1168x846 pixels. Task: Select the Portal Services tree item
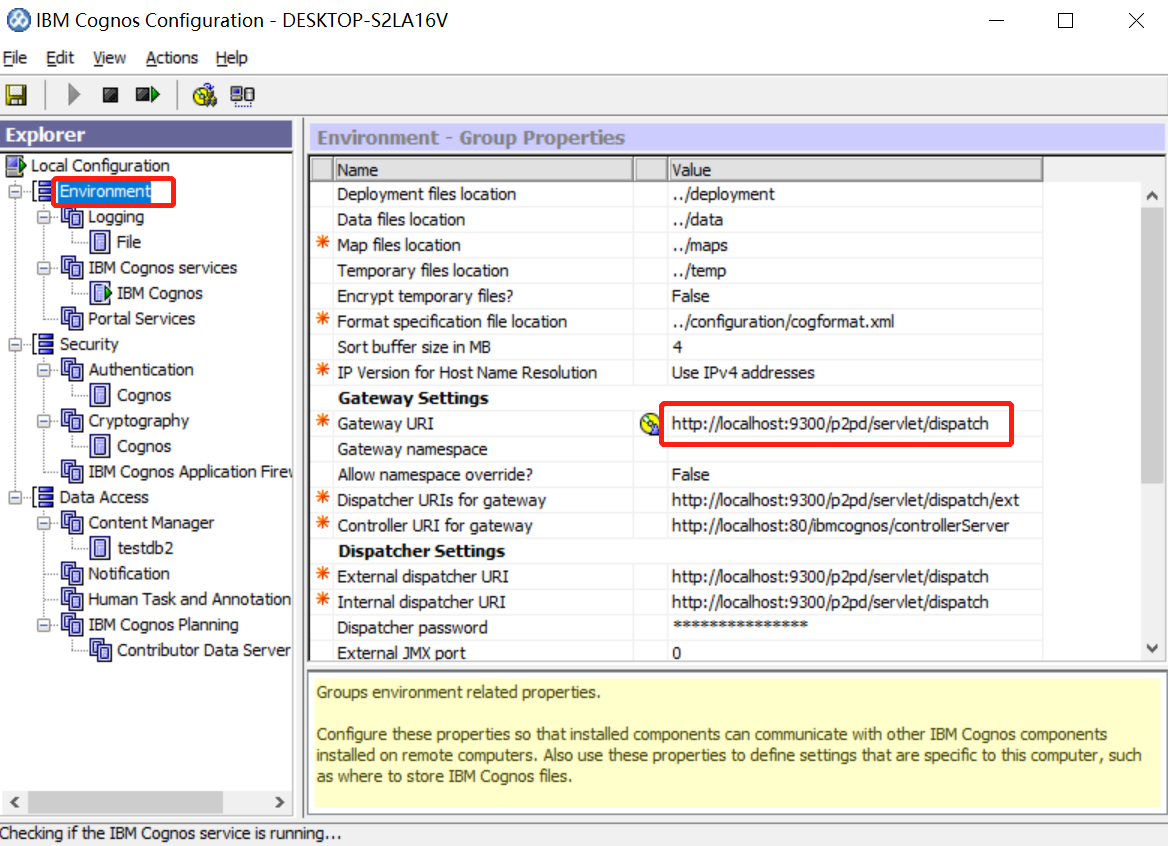coord(142,319)
